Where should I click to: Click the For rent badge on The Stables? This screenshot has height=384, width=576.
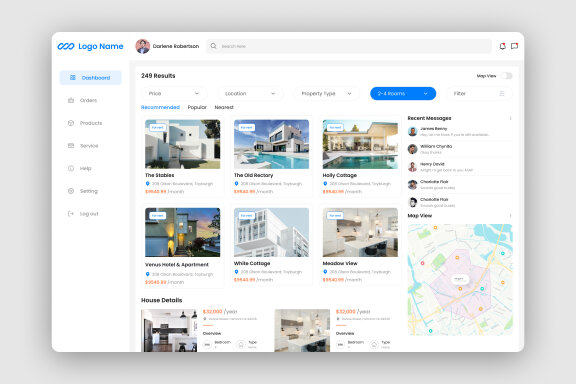[158, 128]
